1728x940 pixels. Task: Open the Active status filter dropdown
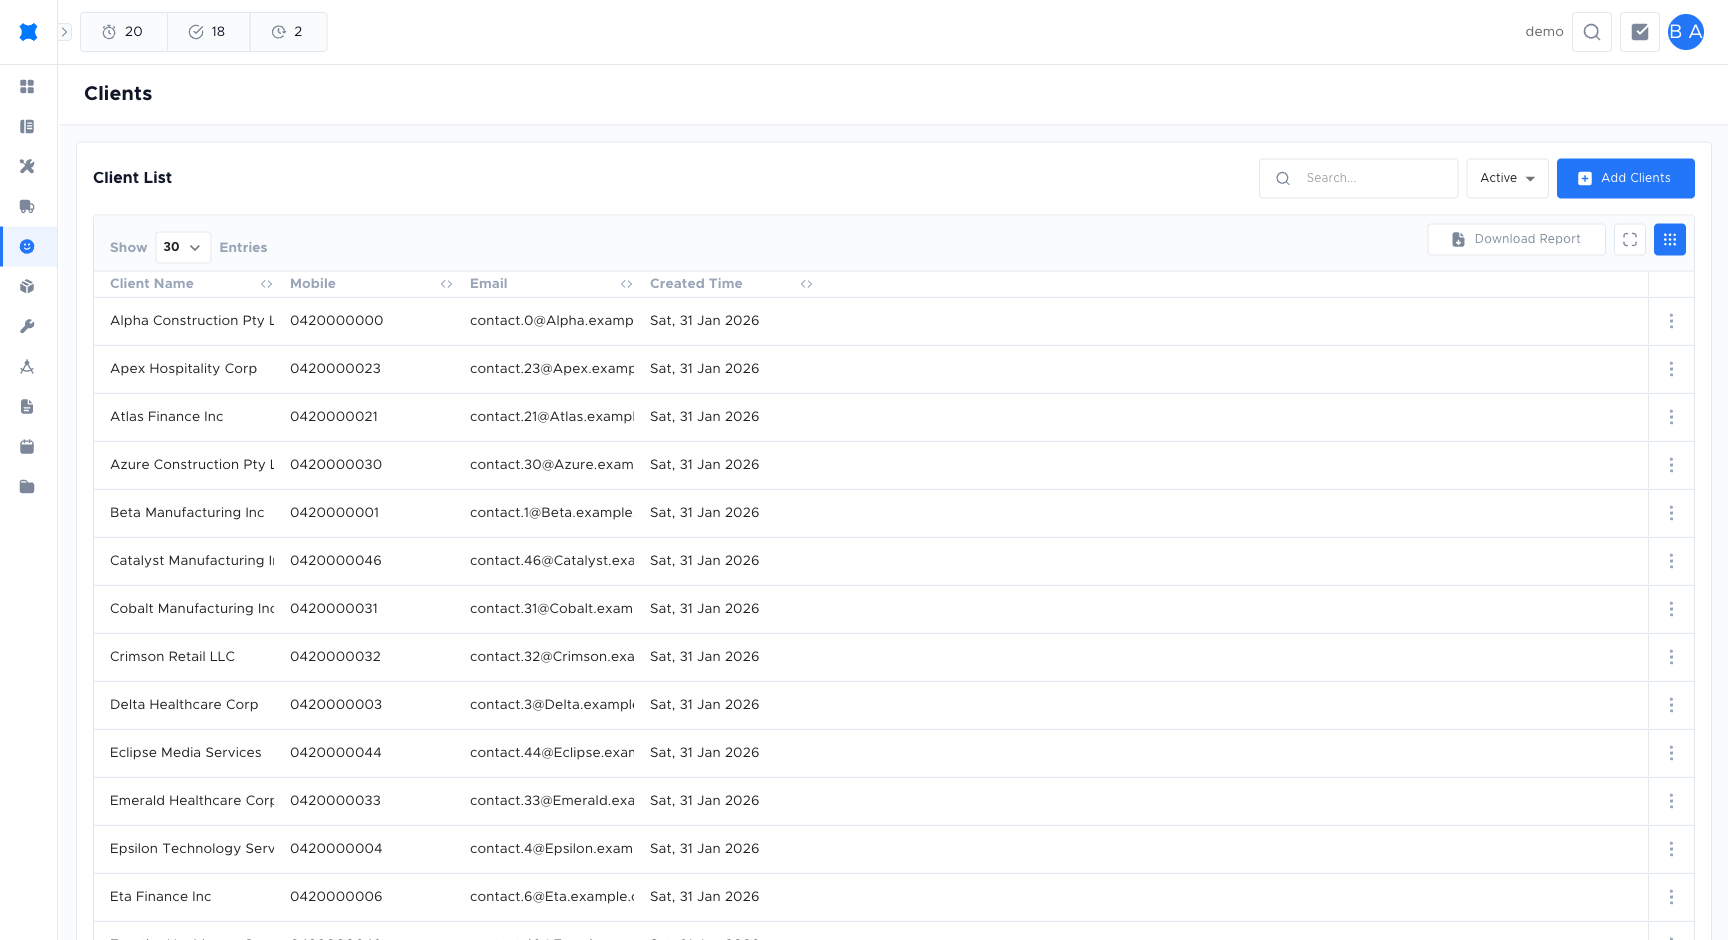coord(1507,178)
